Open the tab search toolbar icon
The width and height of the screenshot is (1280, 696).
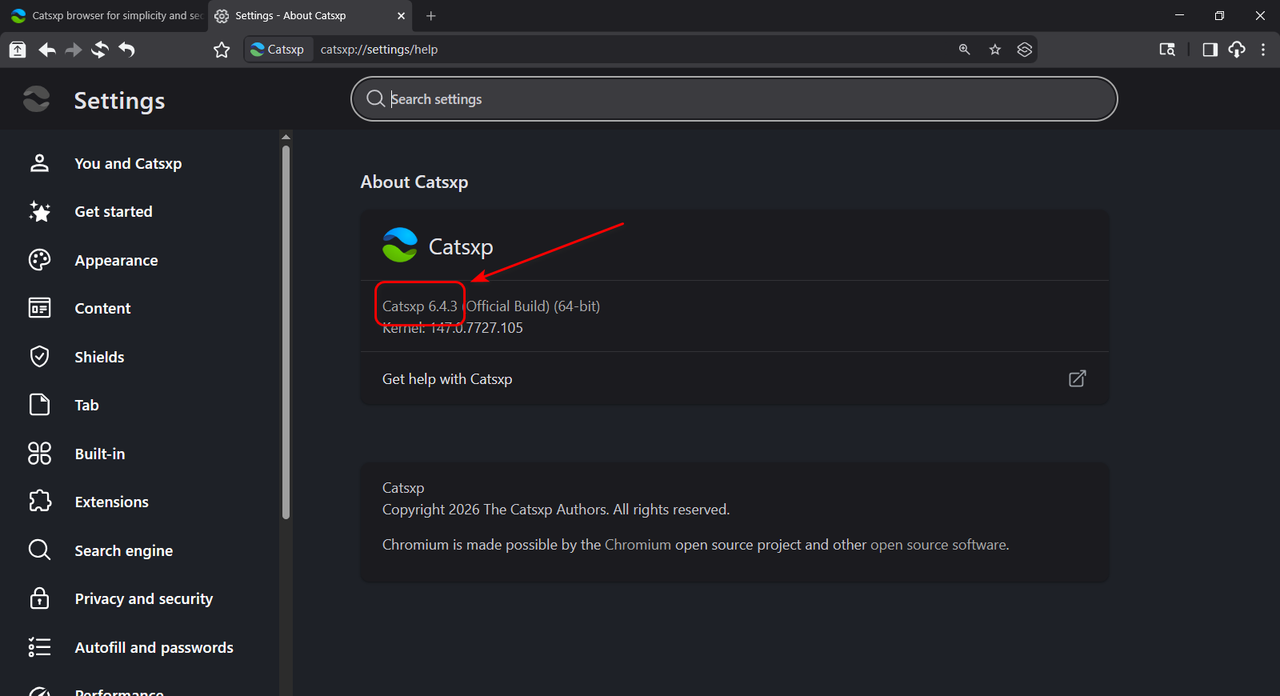click(x=1167, y=49)
